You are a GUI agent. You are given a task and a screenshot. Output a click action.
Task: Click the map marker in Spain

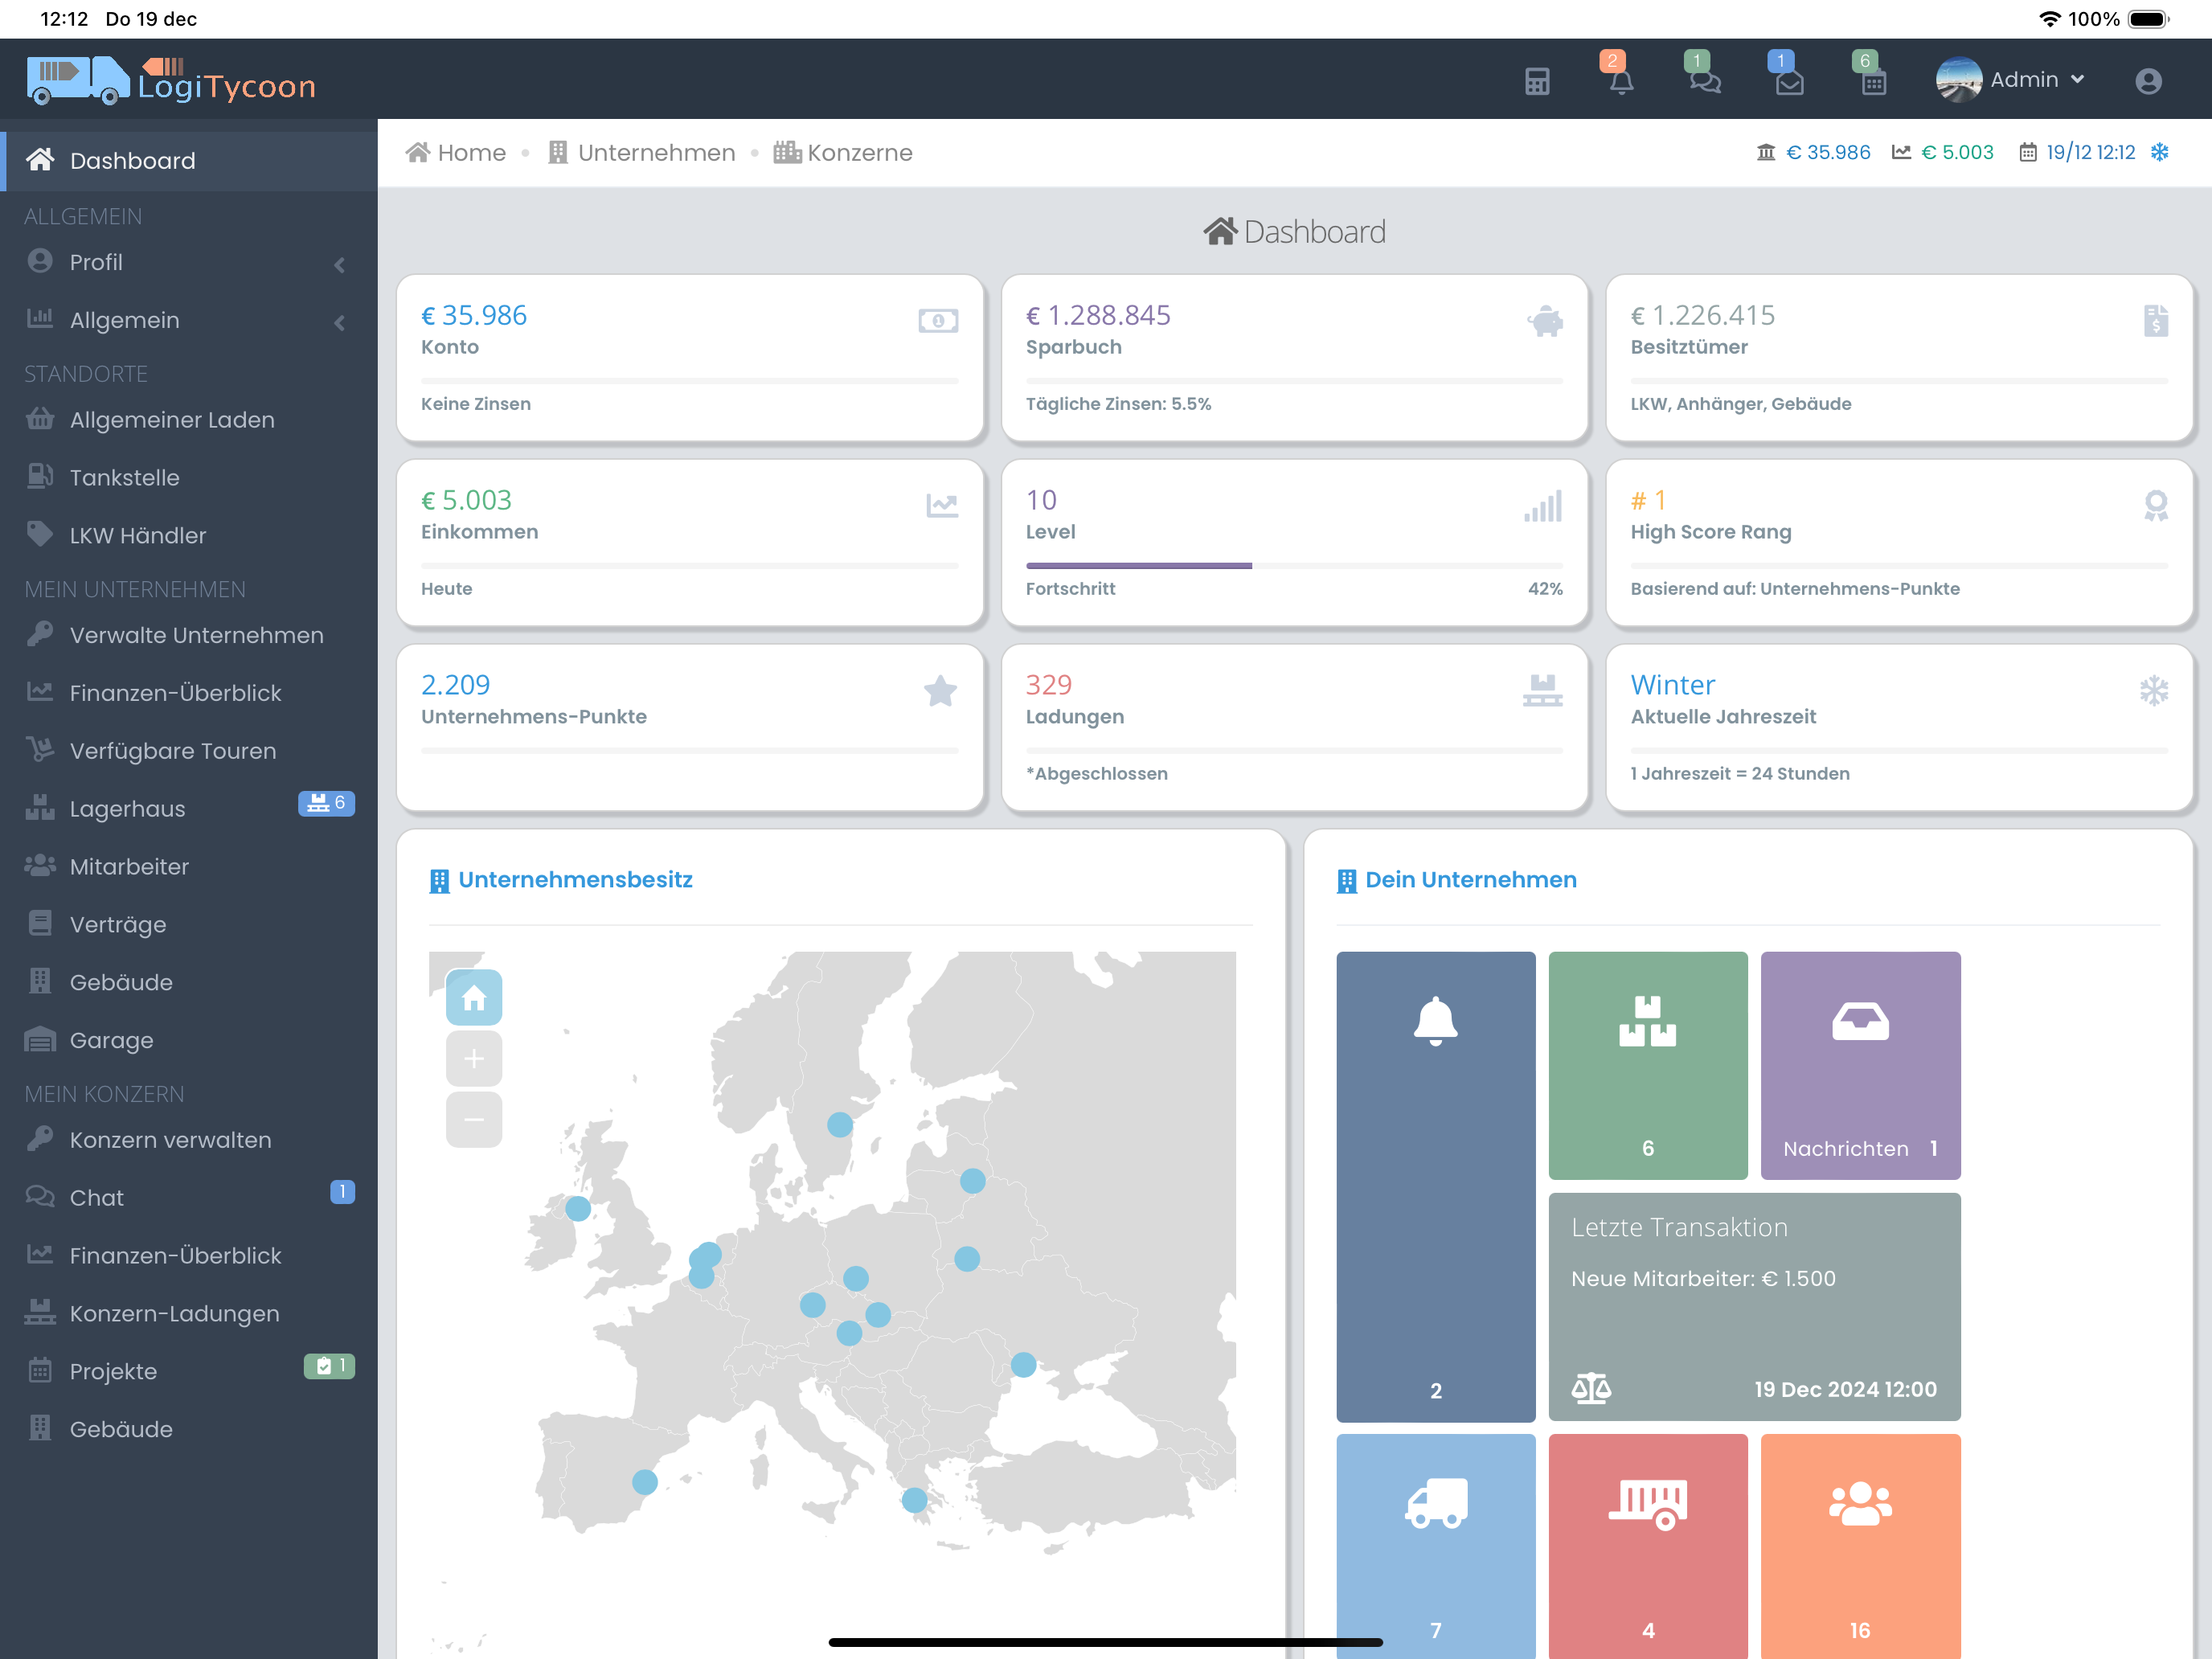[645, 1481]
